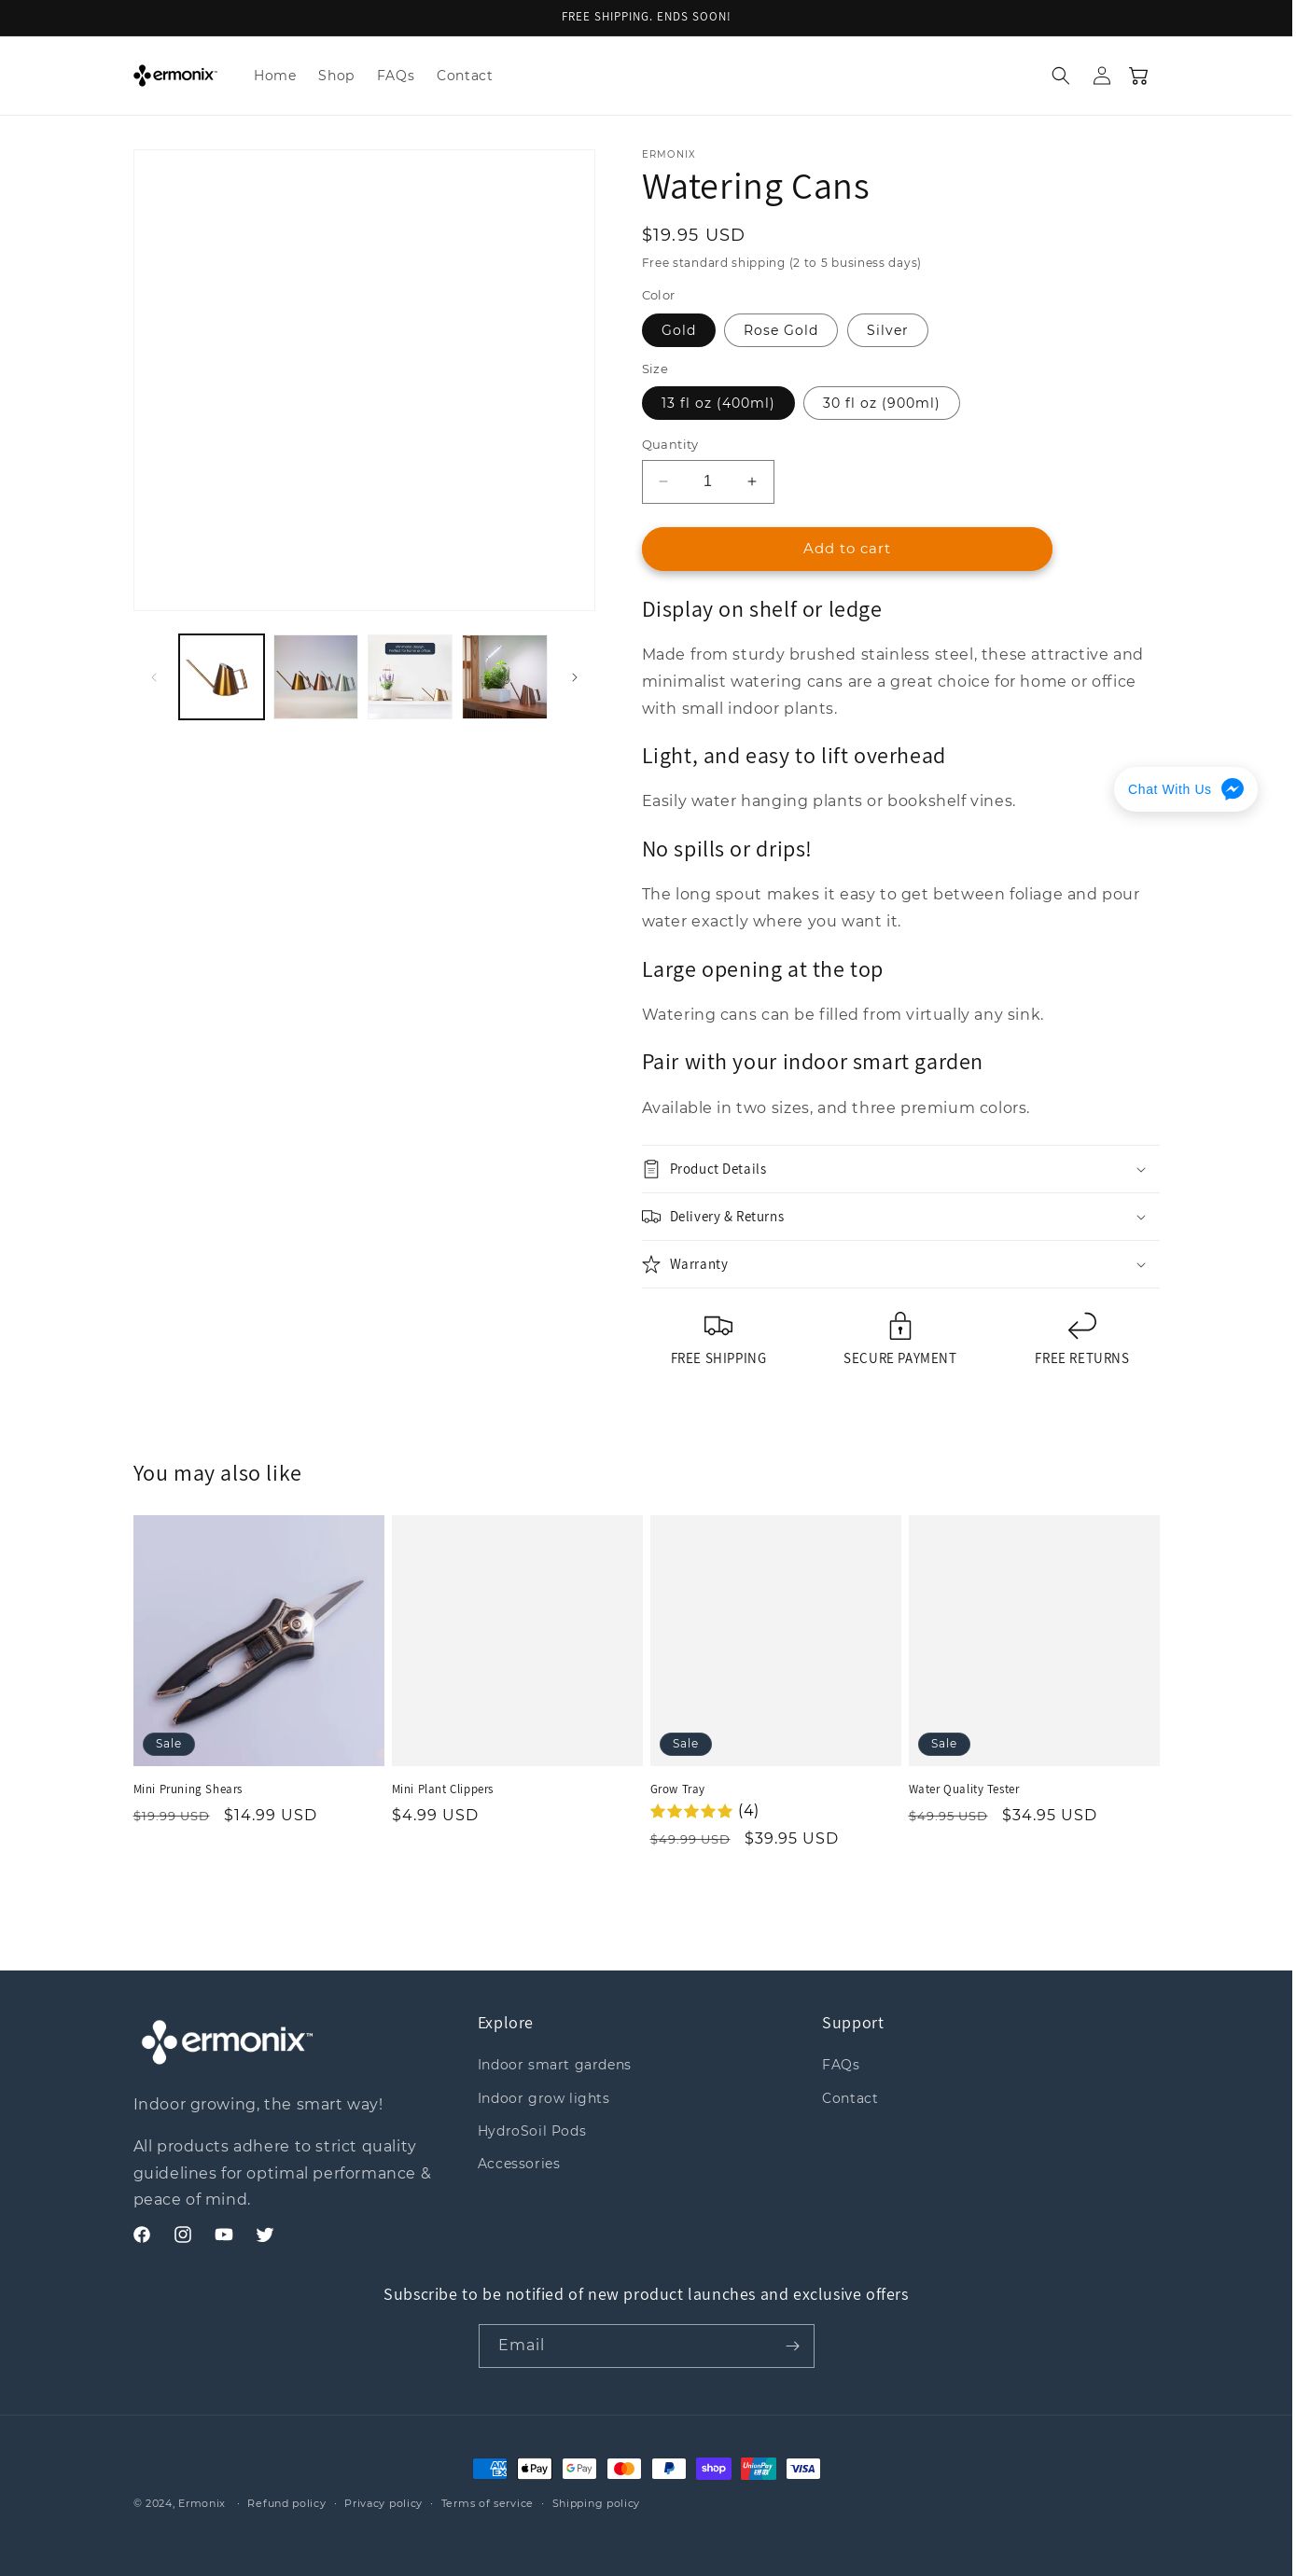Image resolution: width=1296 pixels, height=2576 pixels.
Task: Choose the Silver color option
Action: [889, 331]
